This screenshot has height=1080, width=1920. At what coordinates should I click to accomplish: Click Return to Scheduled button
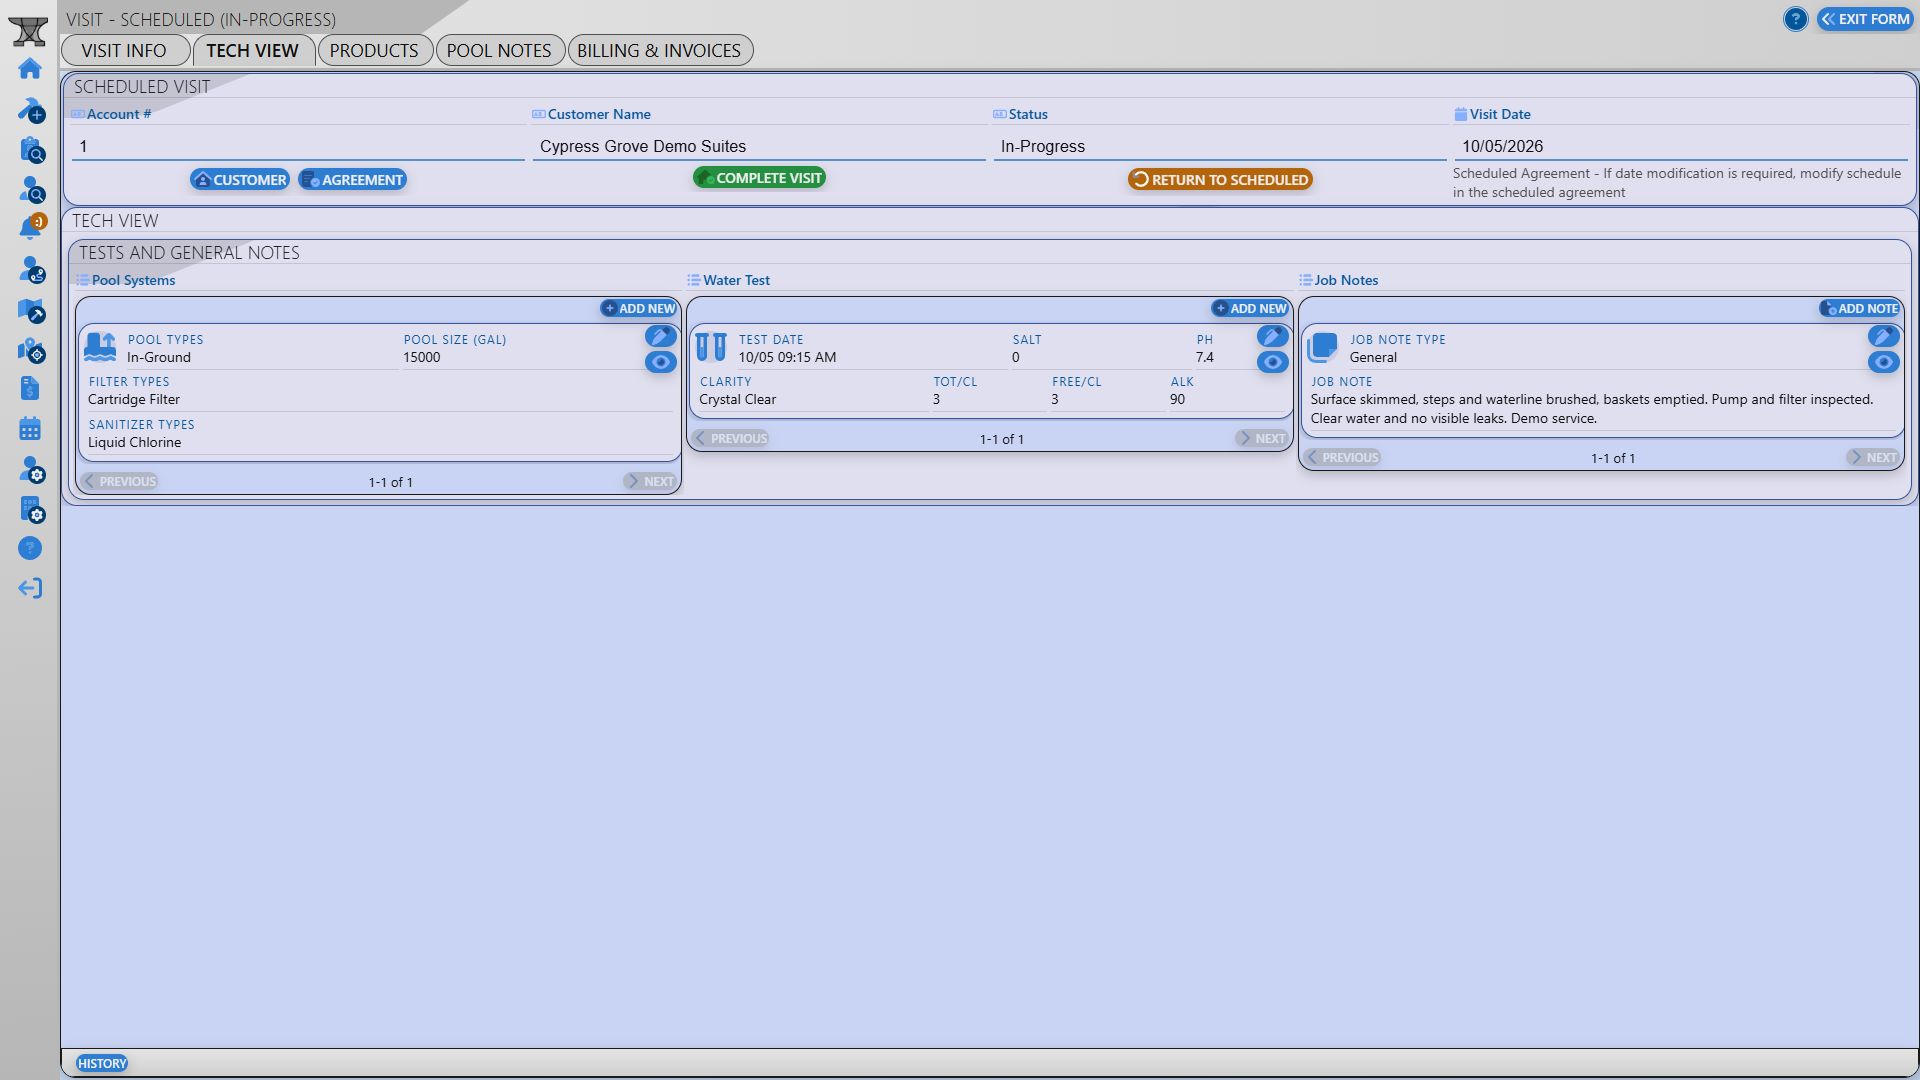[x=1220, y=180]
